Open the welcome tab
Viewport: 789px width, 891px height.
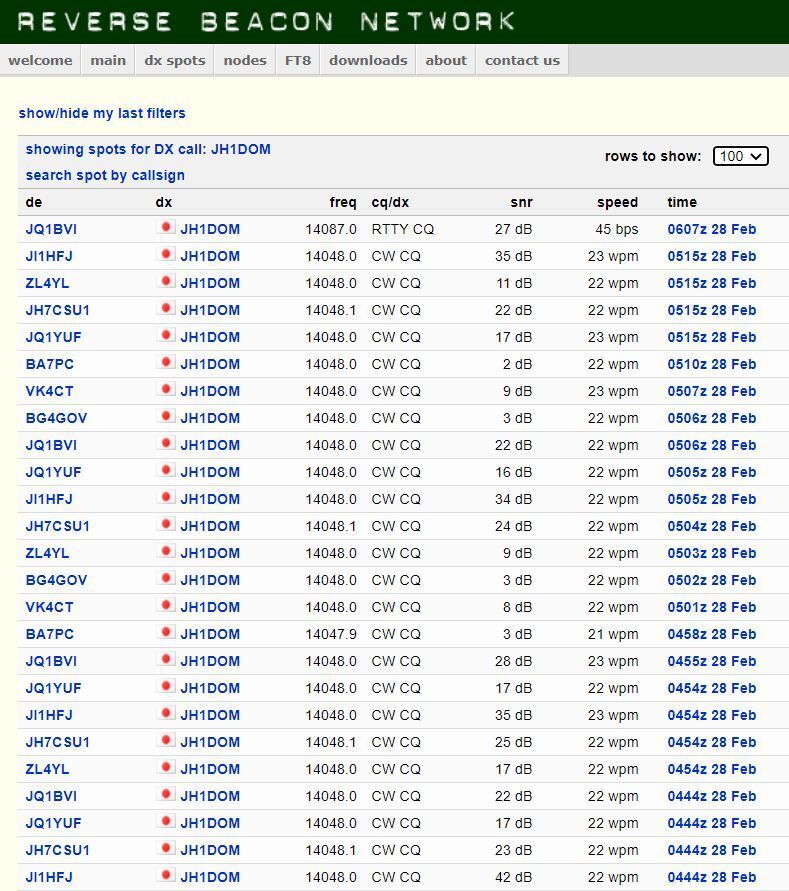(40, 60)
